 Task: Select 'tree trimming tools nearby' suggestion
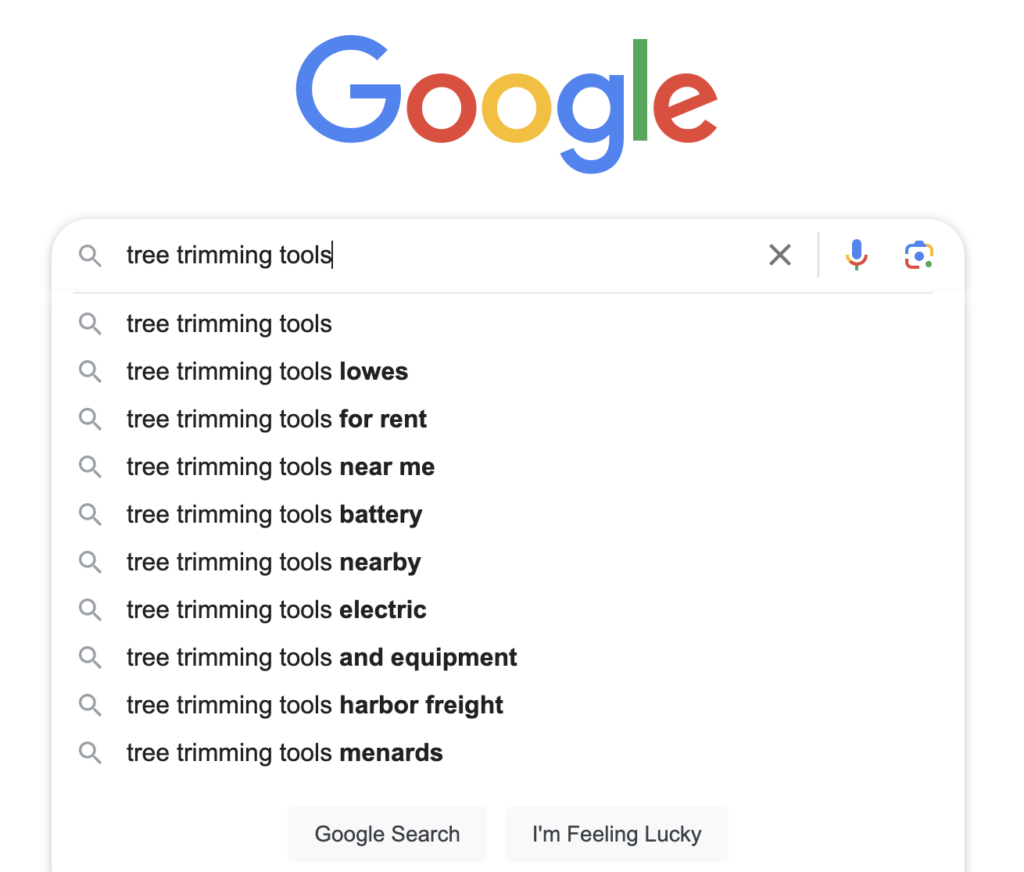tap(273, 562)
